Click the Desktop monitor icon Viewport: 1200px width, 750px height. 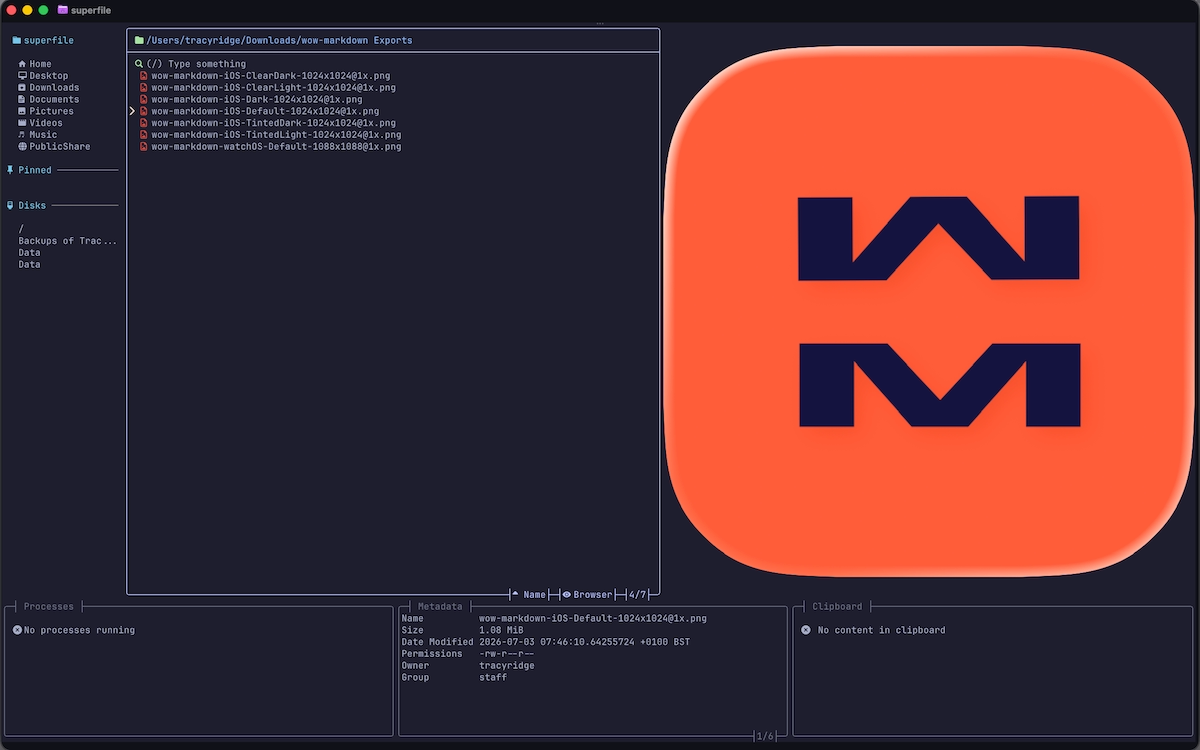(x=22, y=76)
